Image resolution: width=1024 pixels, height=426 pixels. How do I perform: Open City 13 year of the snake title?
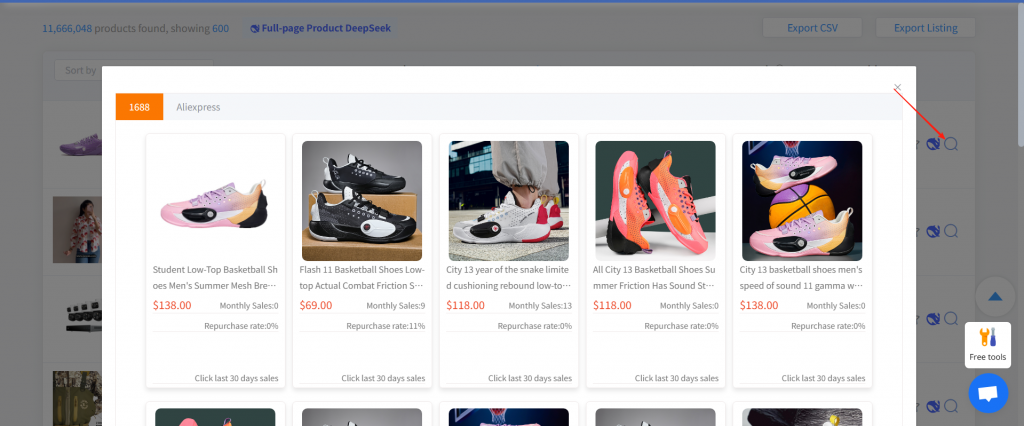tap(509, 278)
